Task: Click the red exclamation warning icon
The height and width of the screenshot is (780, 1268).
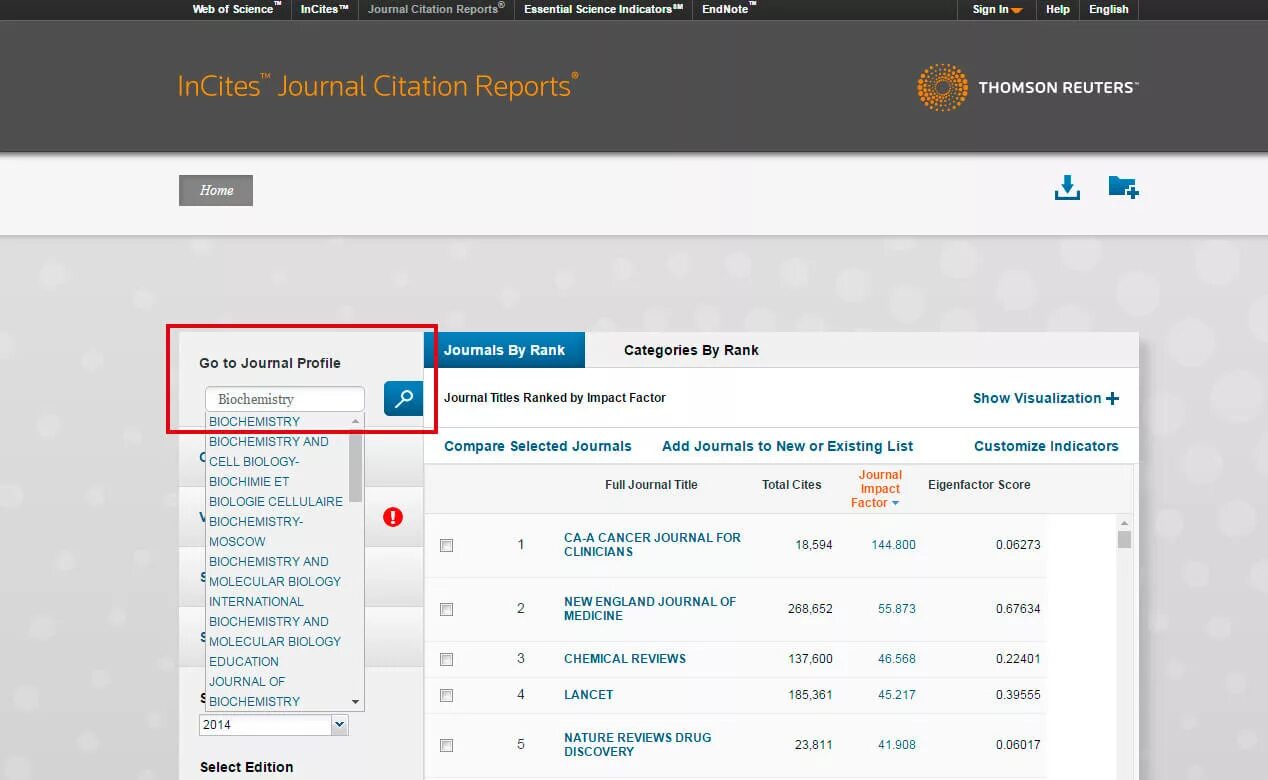Action: (x=393, y=516)
